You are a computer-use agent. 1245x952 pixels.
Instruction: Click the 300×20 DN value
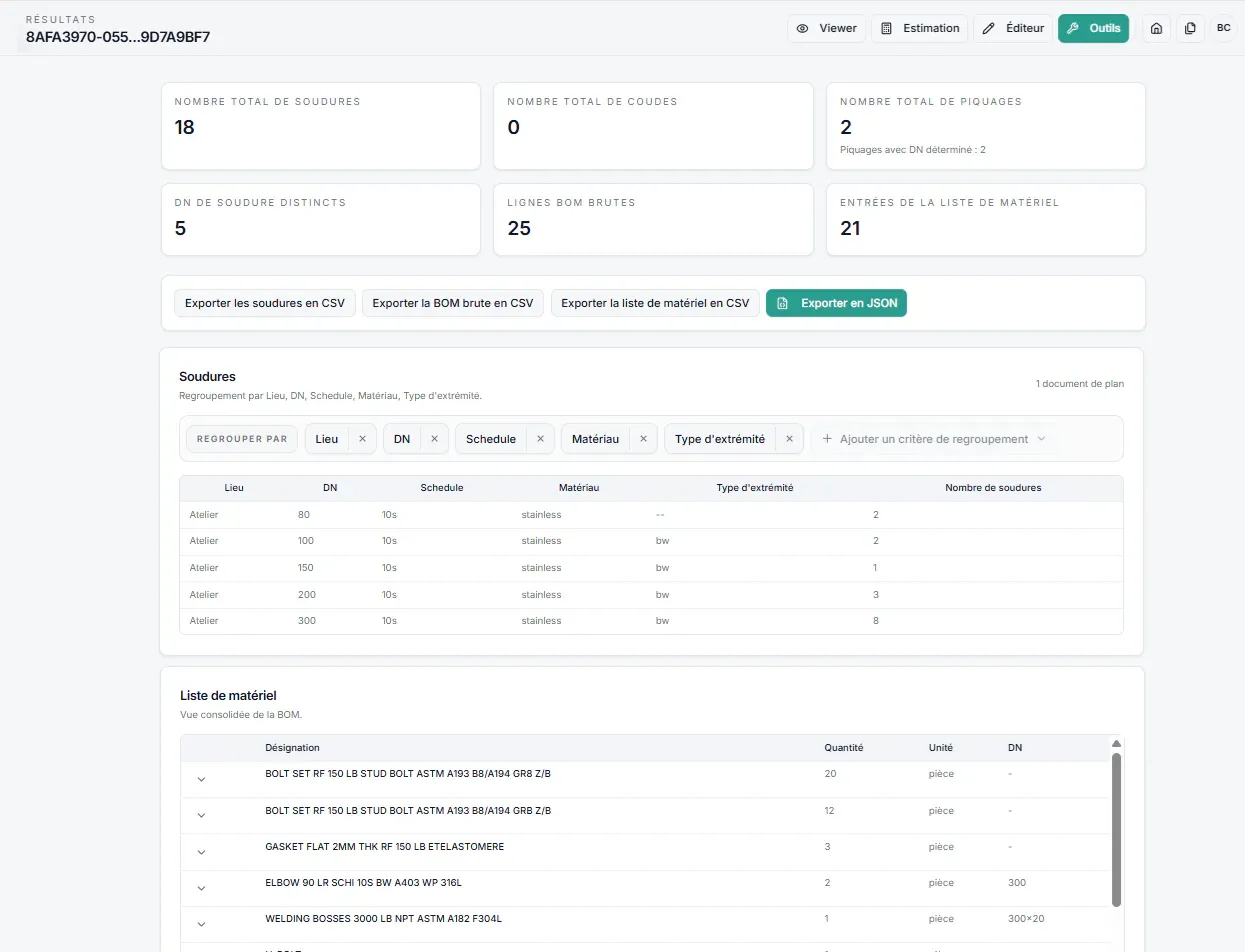pyautogui.click(x=1026, y=919)
